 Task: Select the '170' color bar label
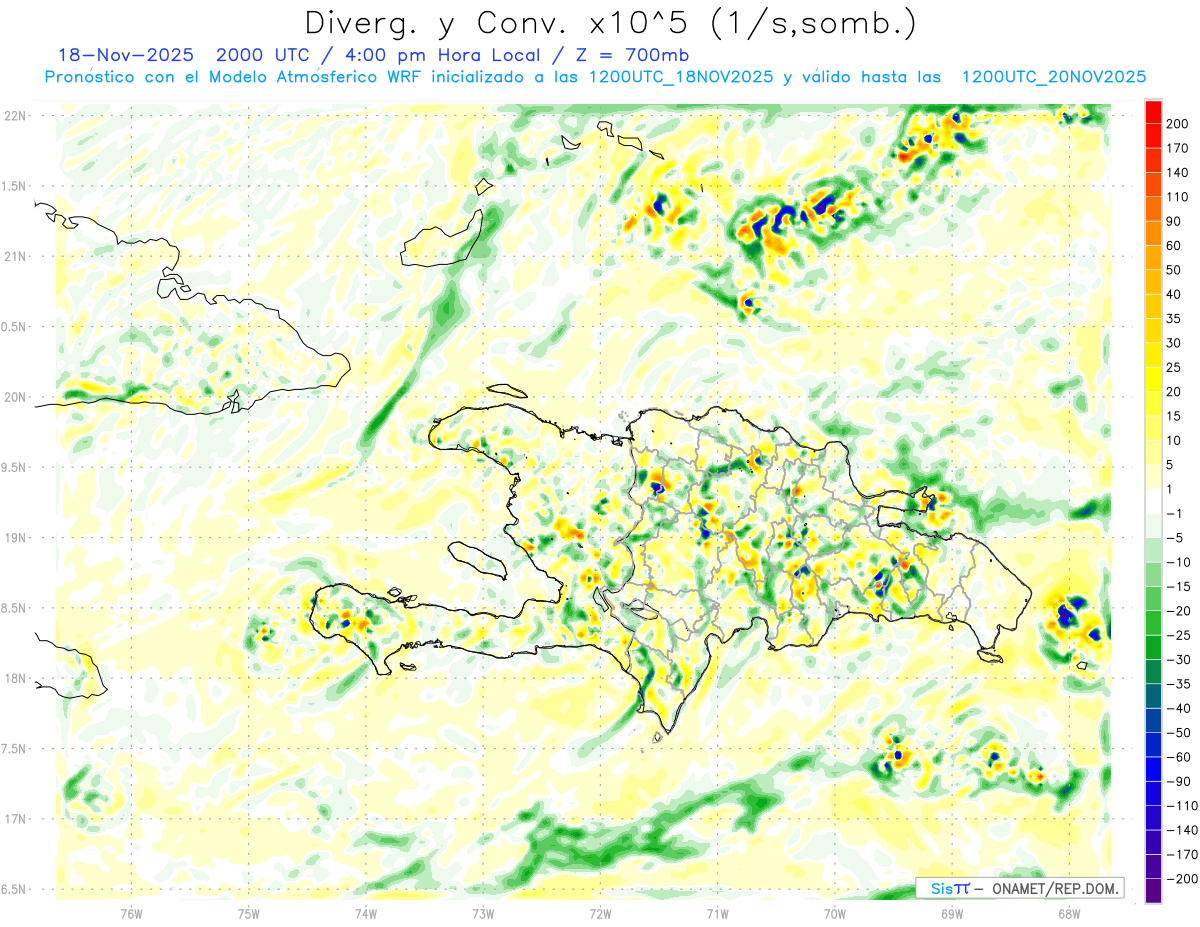1179,148
